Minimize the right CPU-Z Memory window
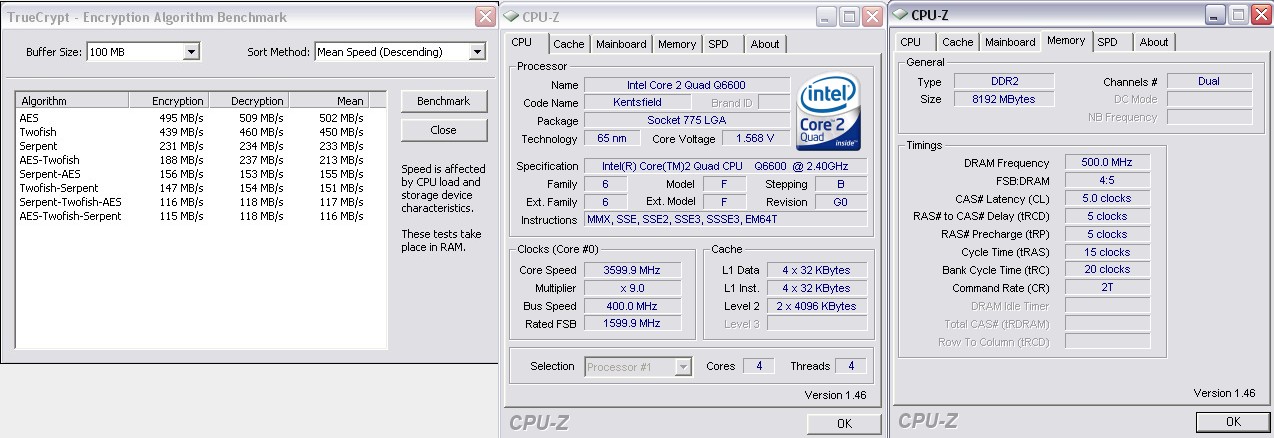The width and height of the screenshot is (1274, 438). pyautogui.click(x=1213, y=15)
